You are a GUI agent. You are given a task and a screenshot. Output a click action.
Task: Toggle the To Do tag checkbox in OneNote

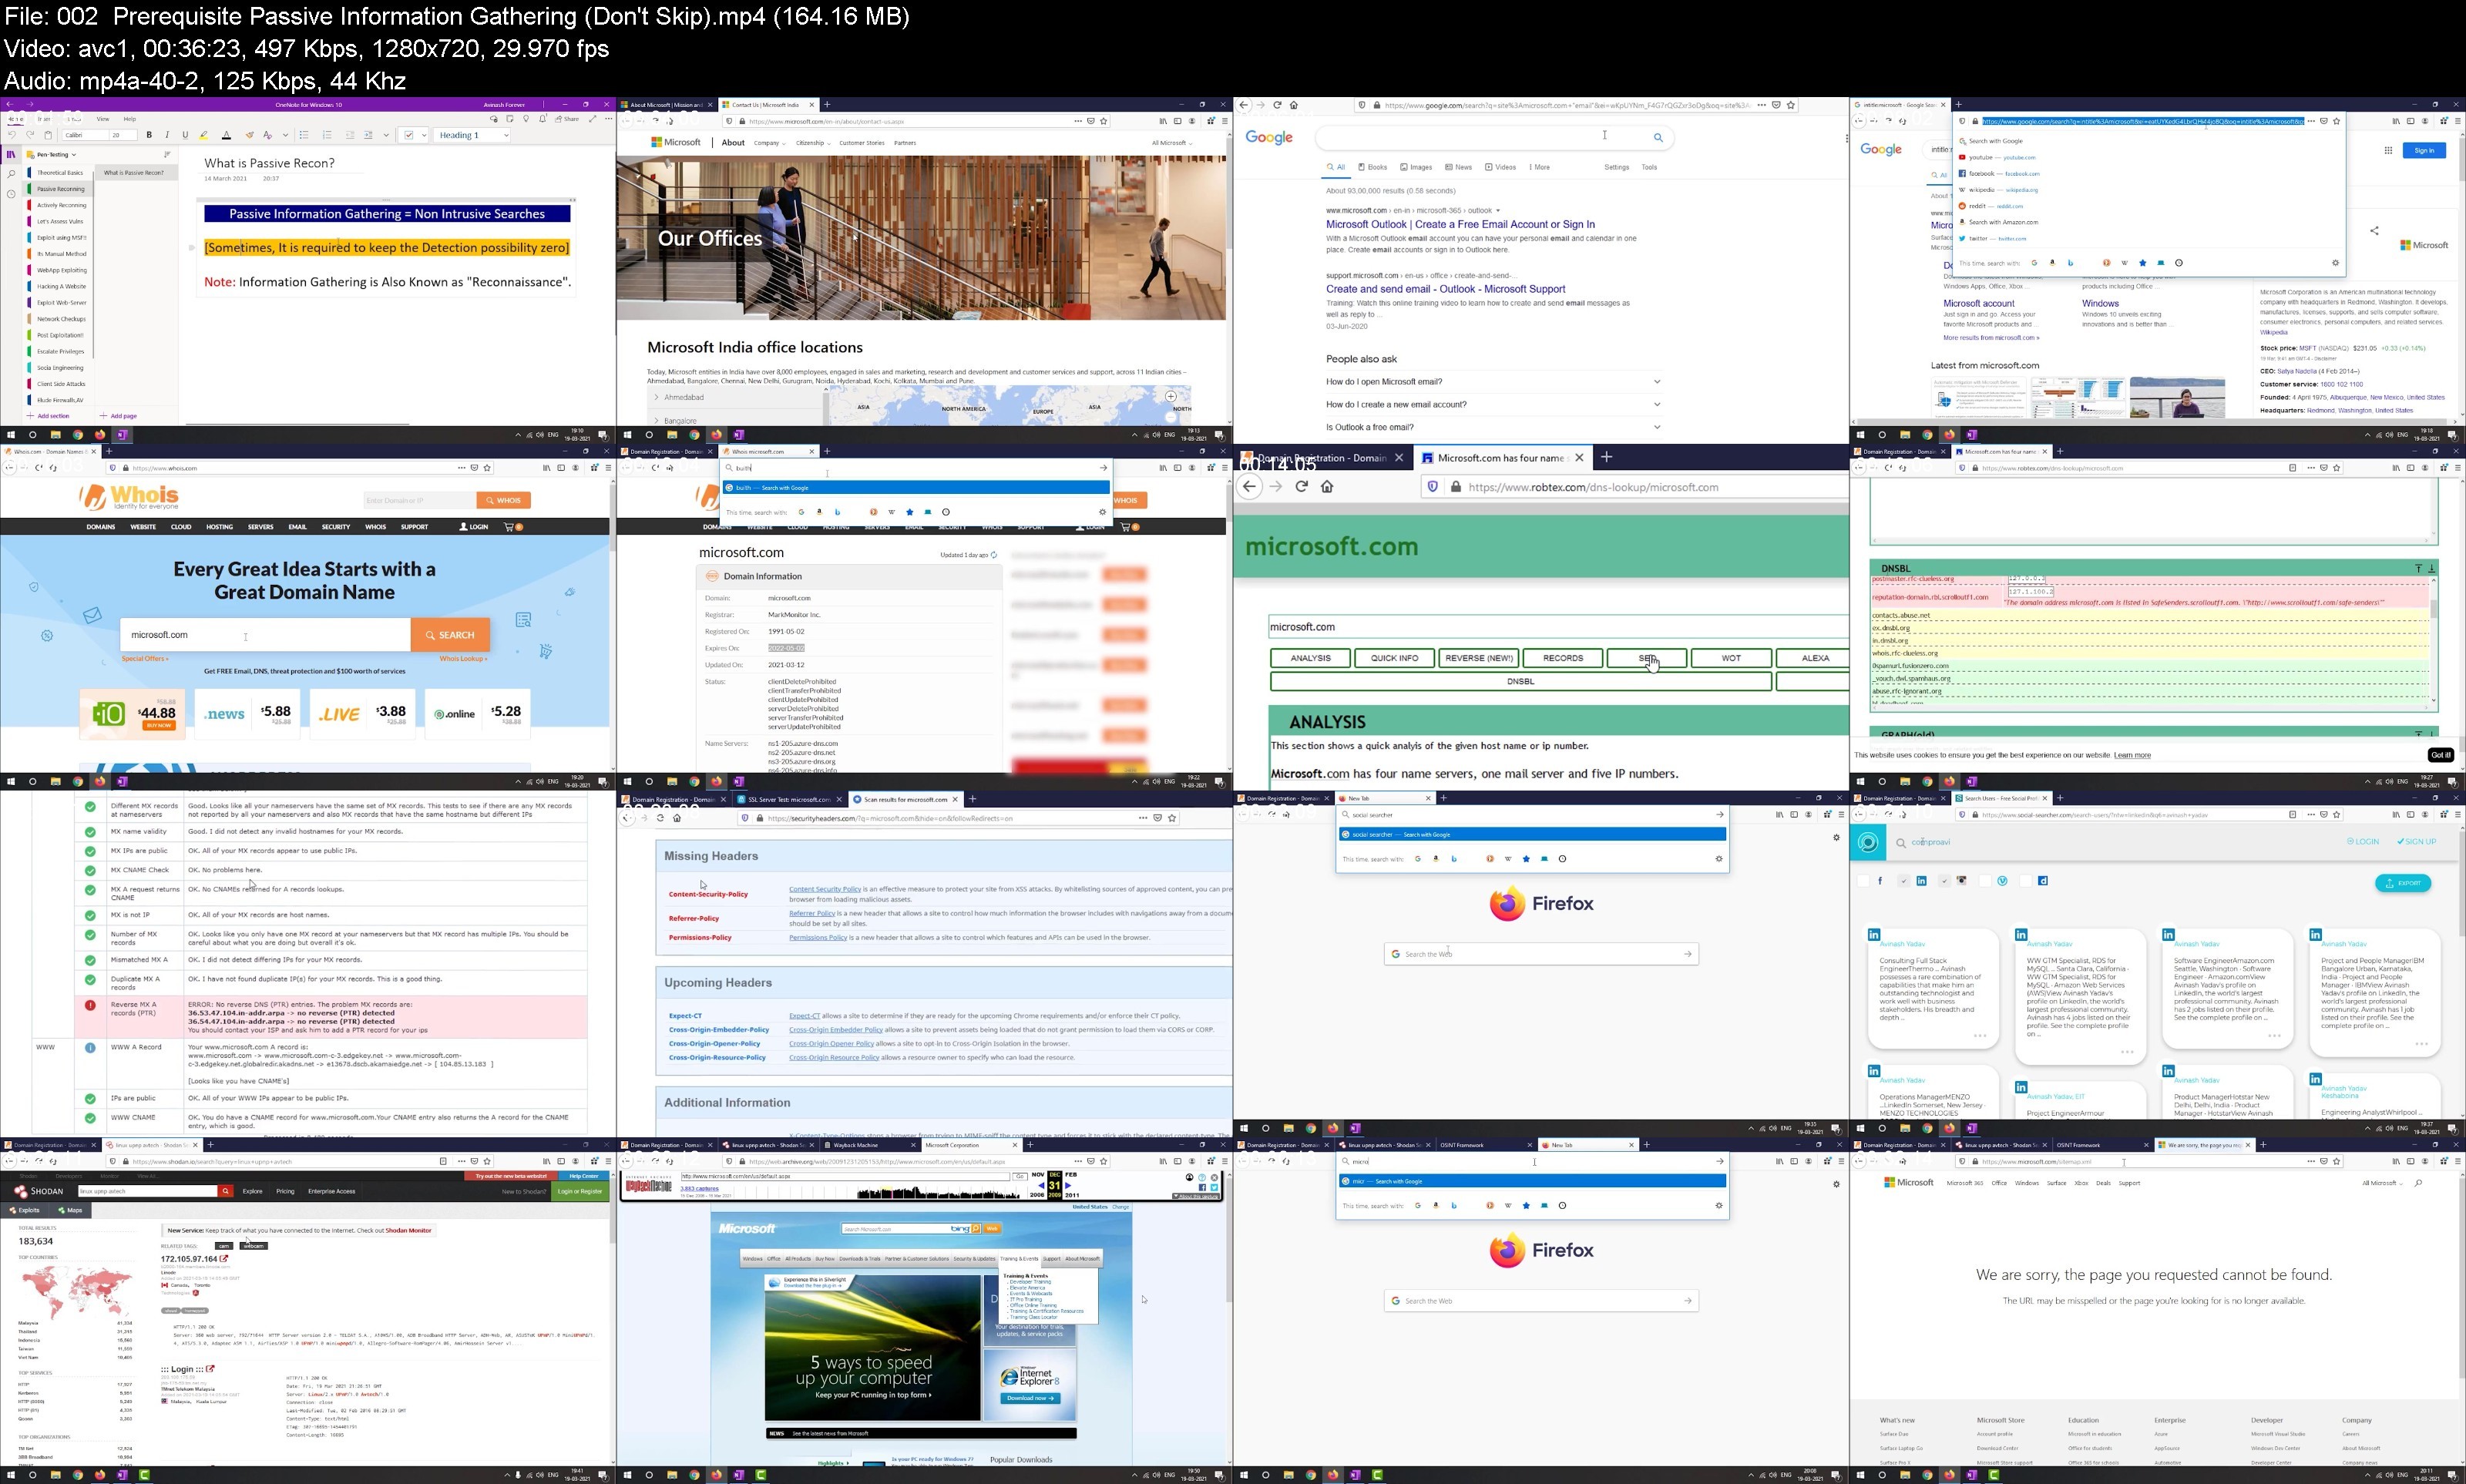409,135
